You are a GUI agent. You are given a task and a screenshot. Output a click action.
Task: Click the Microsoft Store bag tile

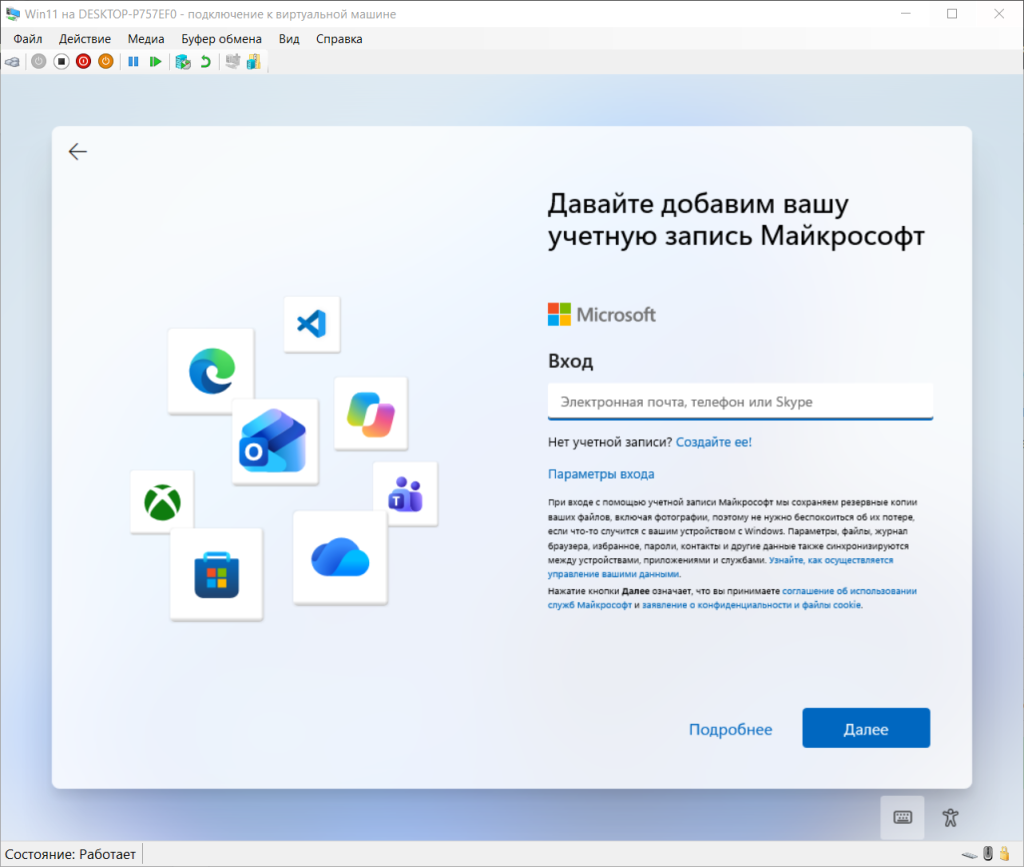217,575
